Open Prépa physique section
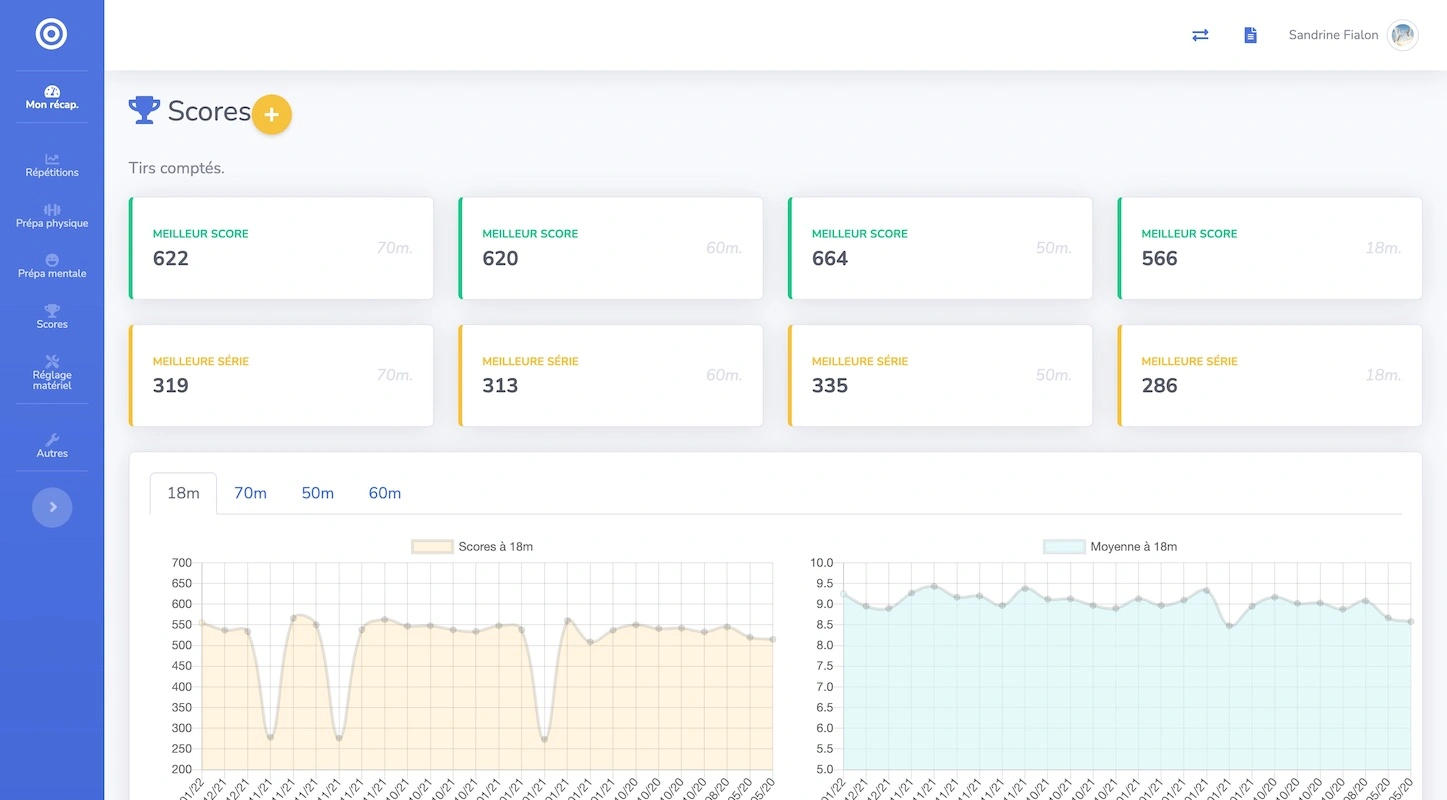Image resolution: width=1447 pixels, height=800 pixels. [52, 216]
